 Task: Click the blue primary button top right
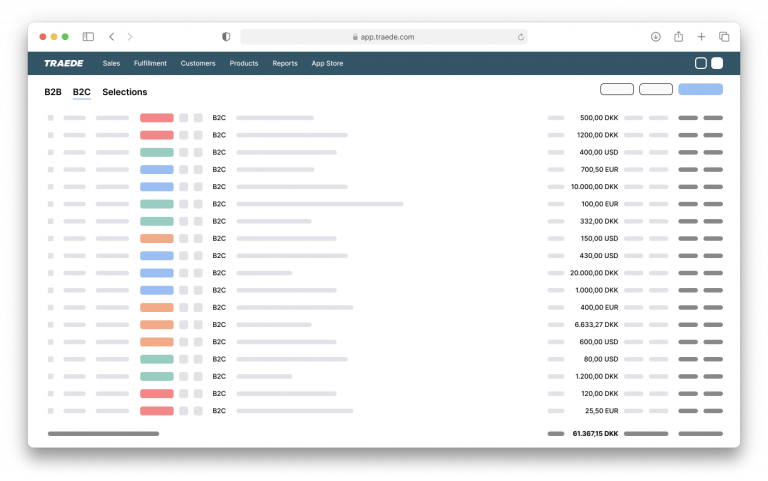point(700,89)
